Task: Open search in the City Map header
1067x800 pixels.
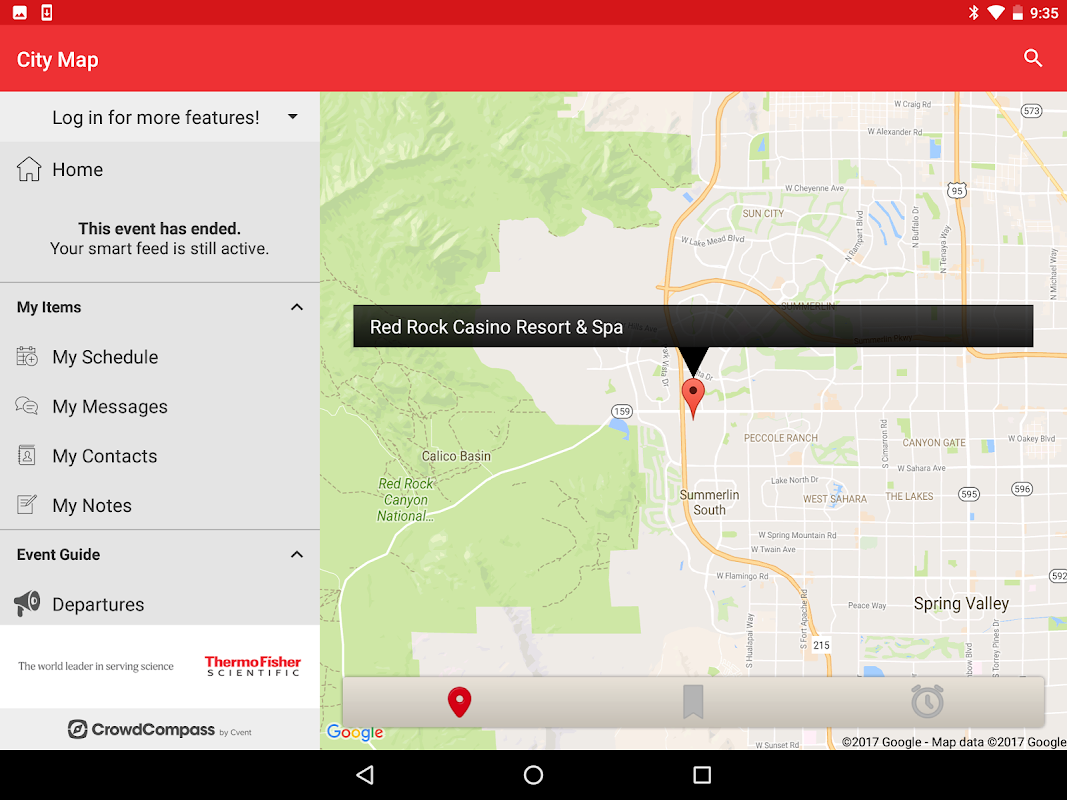Action: tap(1032, 59)
